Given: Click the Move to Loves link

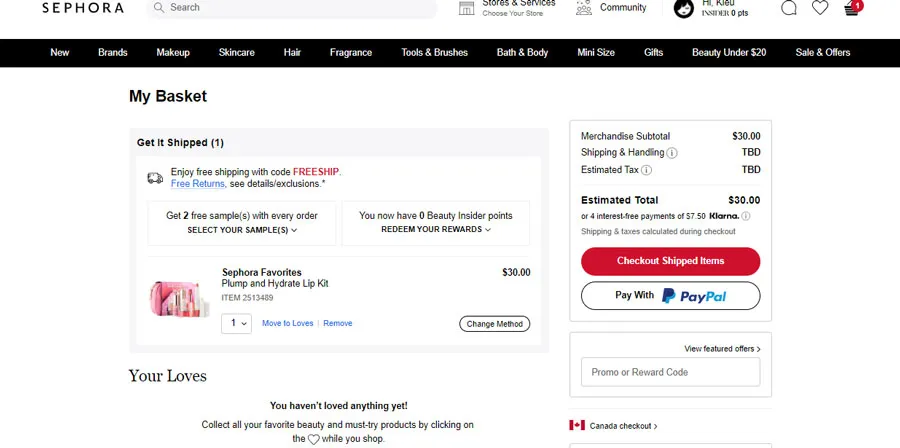Looking at the screenshot, I should (x=288, y=324).
